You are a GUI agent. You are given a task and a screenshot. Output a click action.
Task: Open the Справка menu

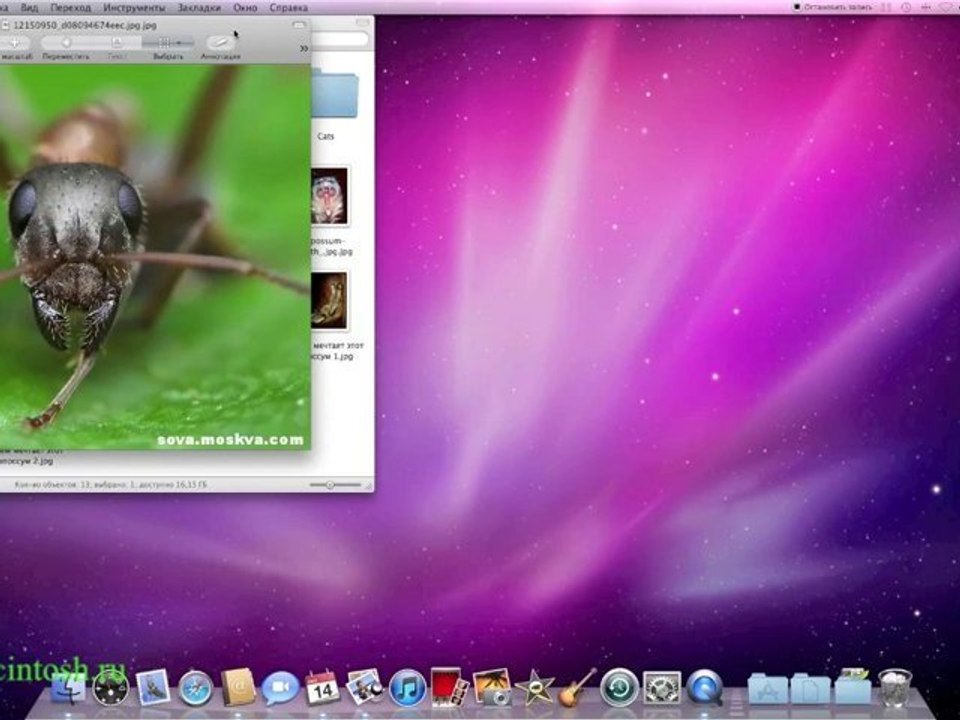point(288,8)
